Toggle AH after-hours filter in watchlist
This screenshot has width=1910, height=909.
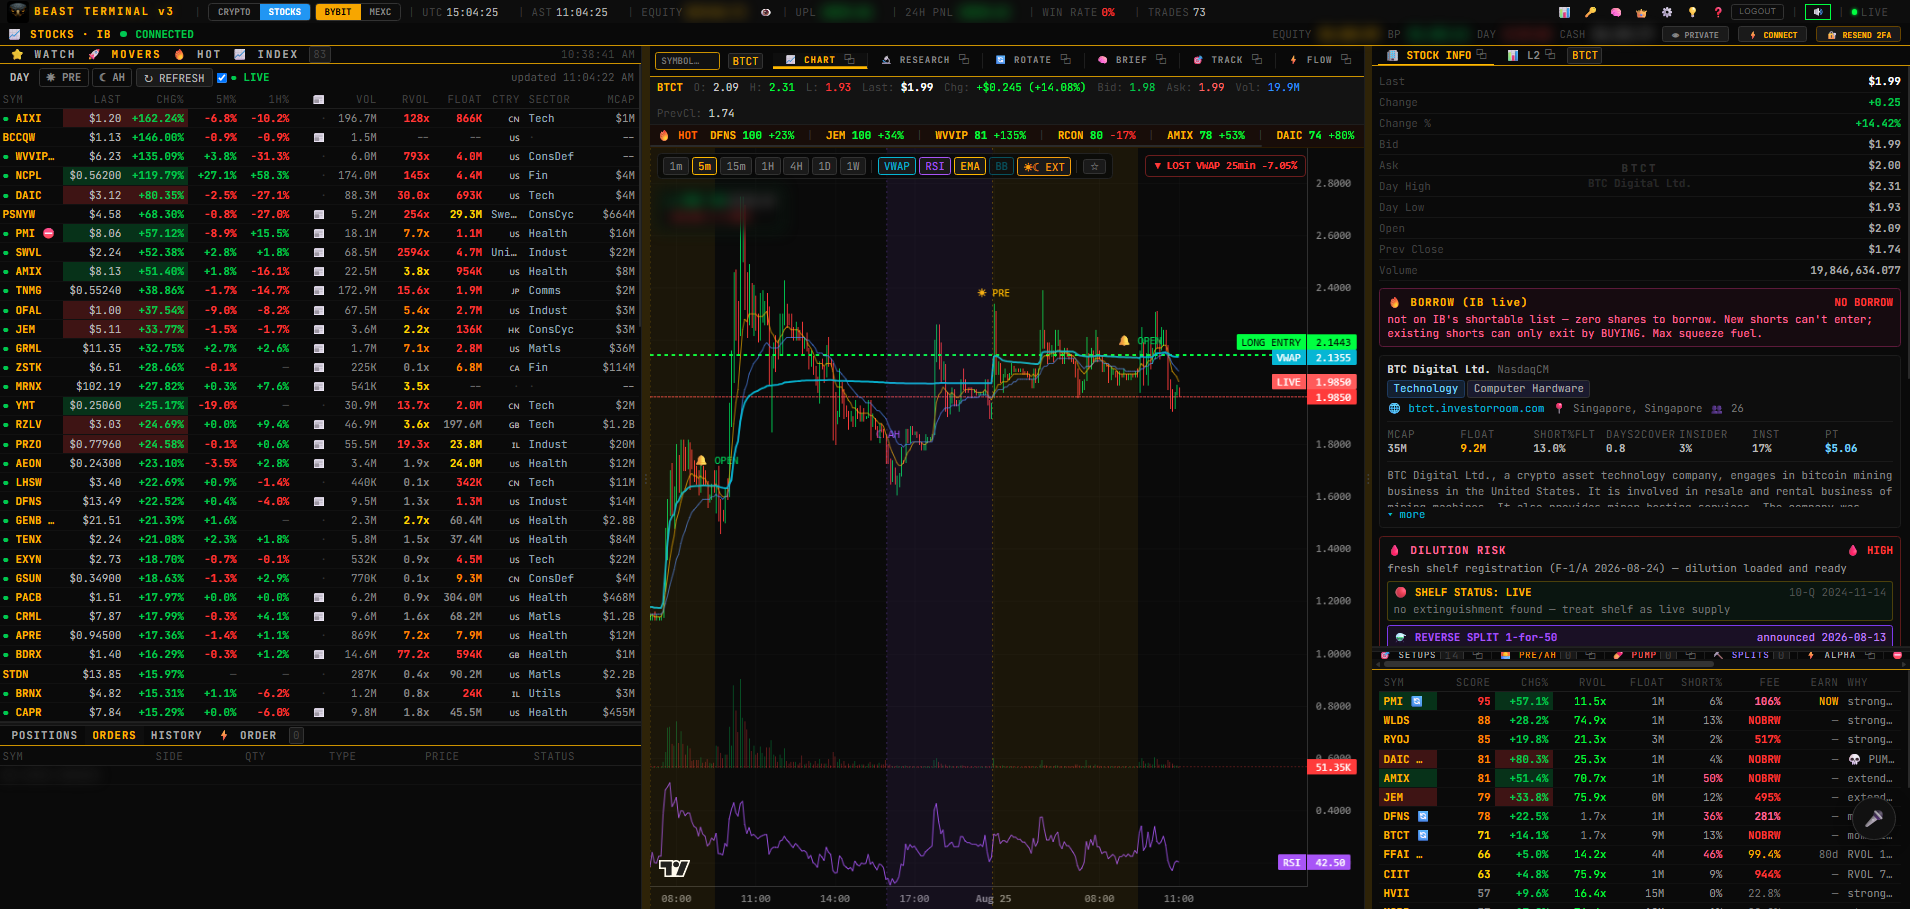[x=112, y=77]
